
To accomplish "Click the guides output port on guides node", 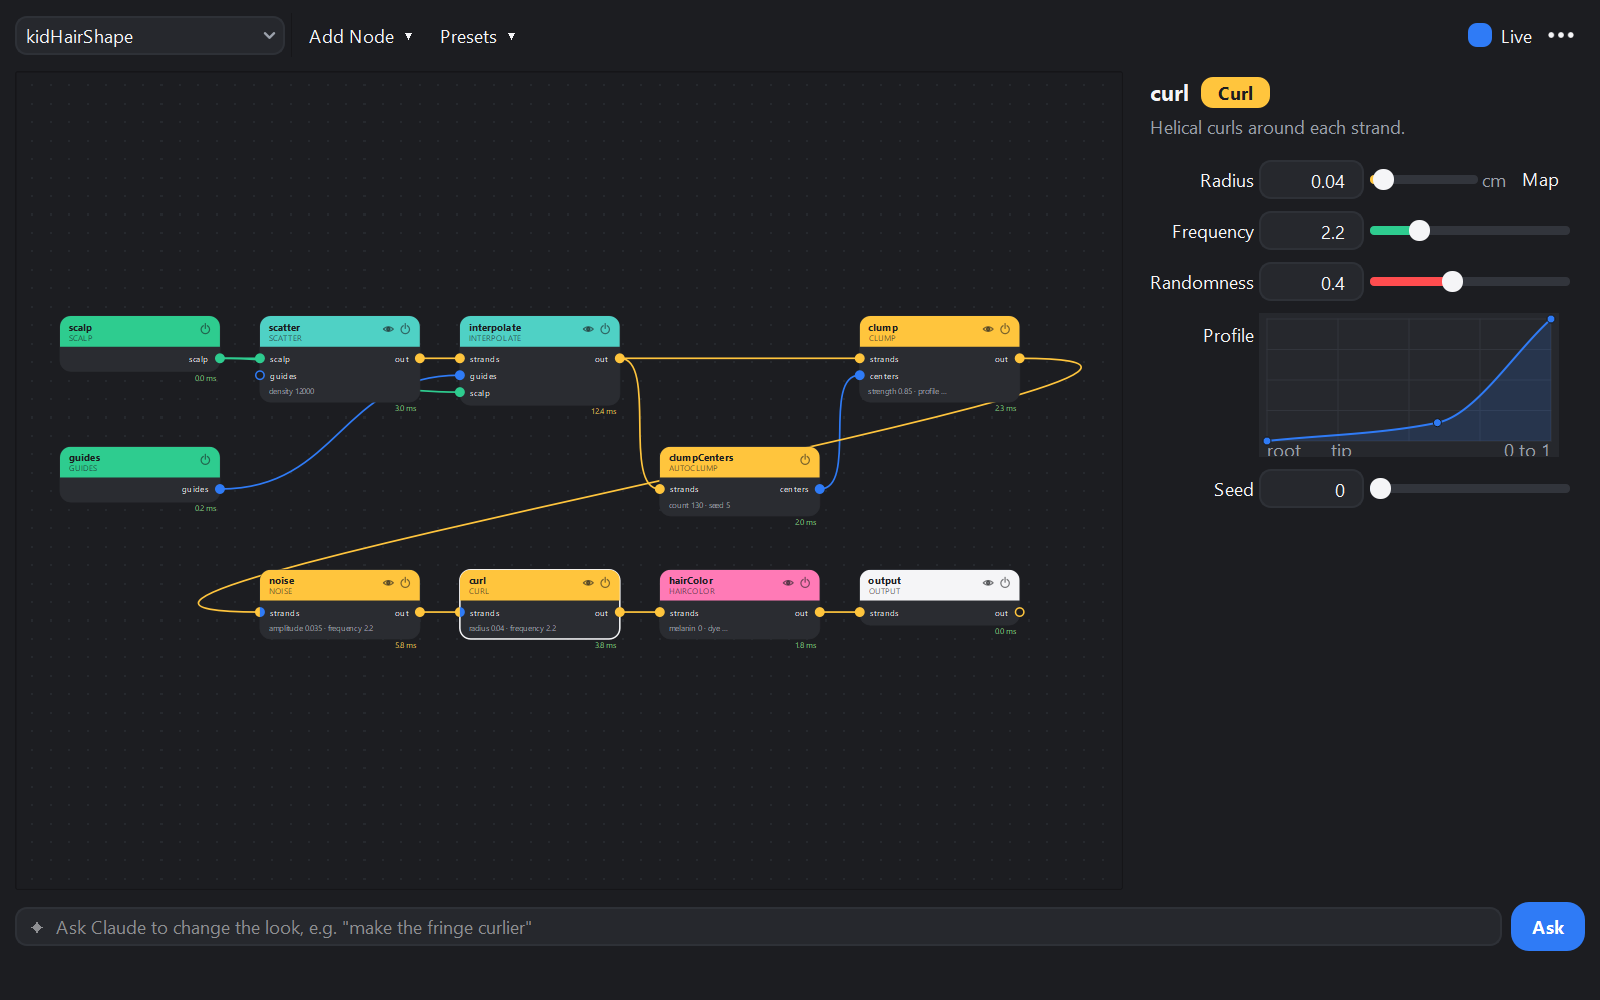I will (220, 489).
